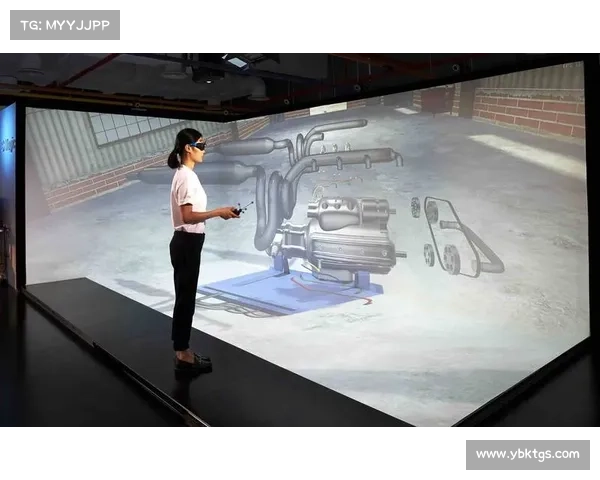Click the TG: MYYJJPP label
This screenshot has width=600, height=480.
point(64,24)
